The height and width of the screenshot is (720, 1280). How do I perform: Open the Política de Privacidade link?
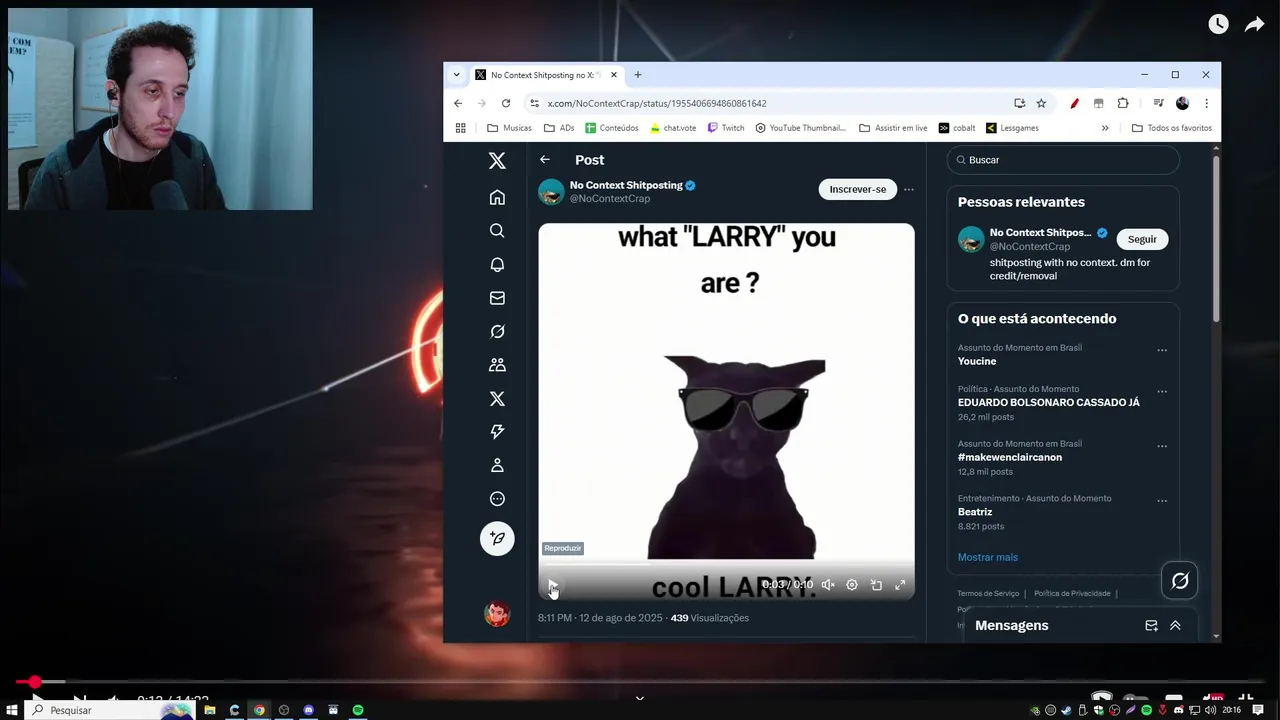pos(1072,593)
